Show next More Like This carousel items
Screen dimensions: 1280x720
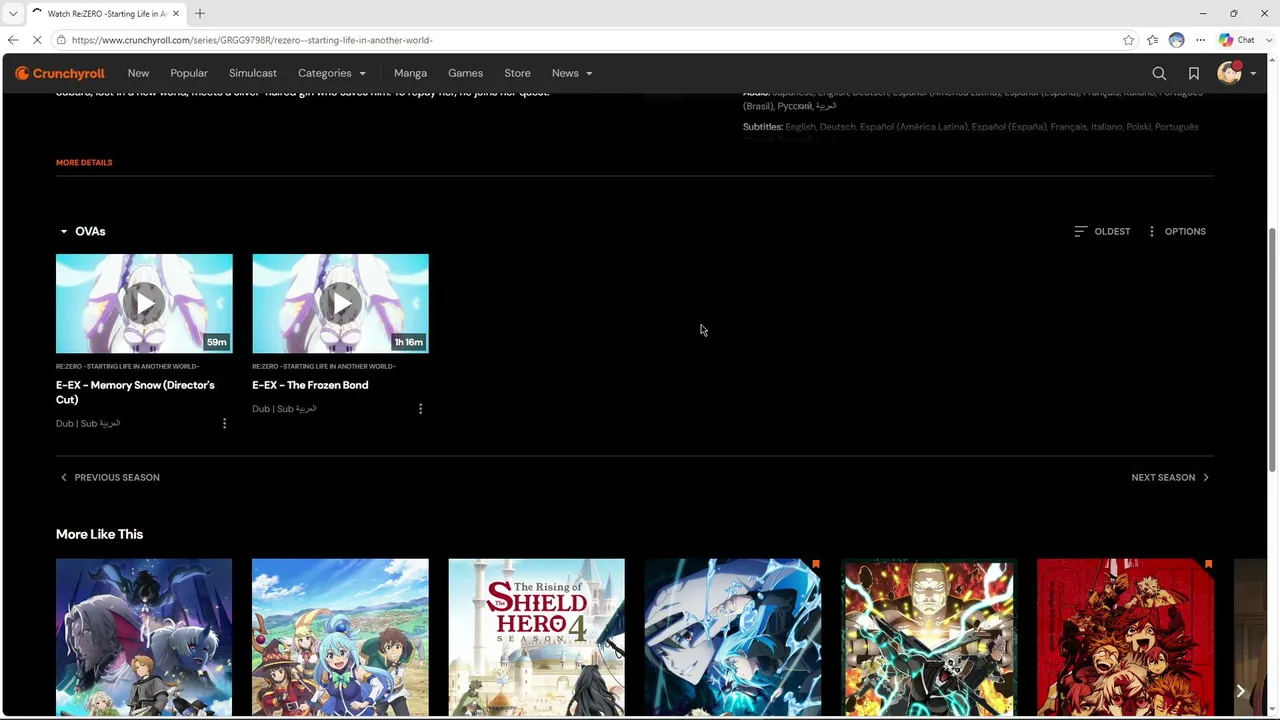point(1240,691)
